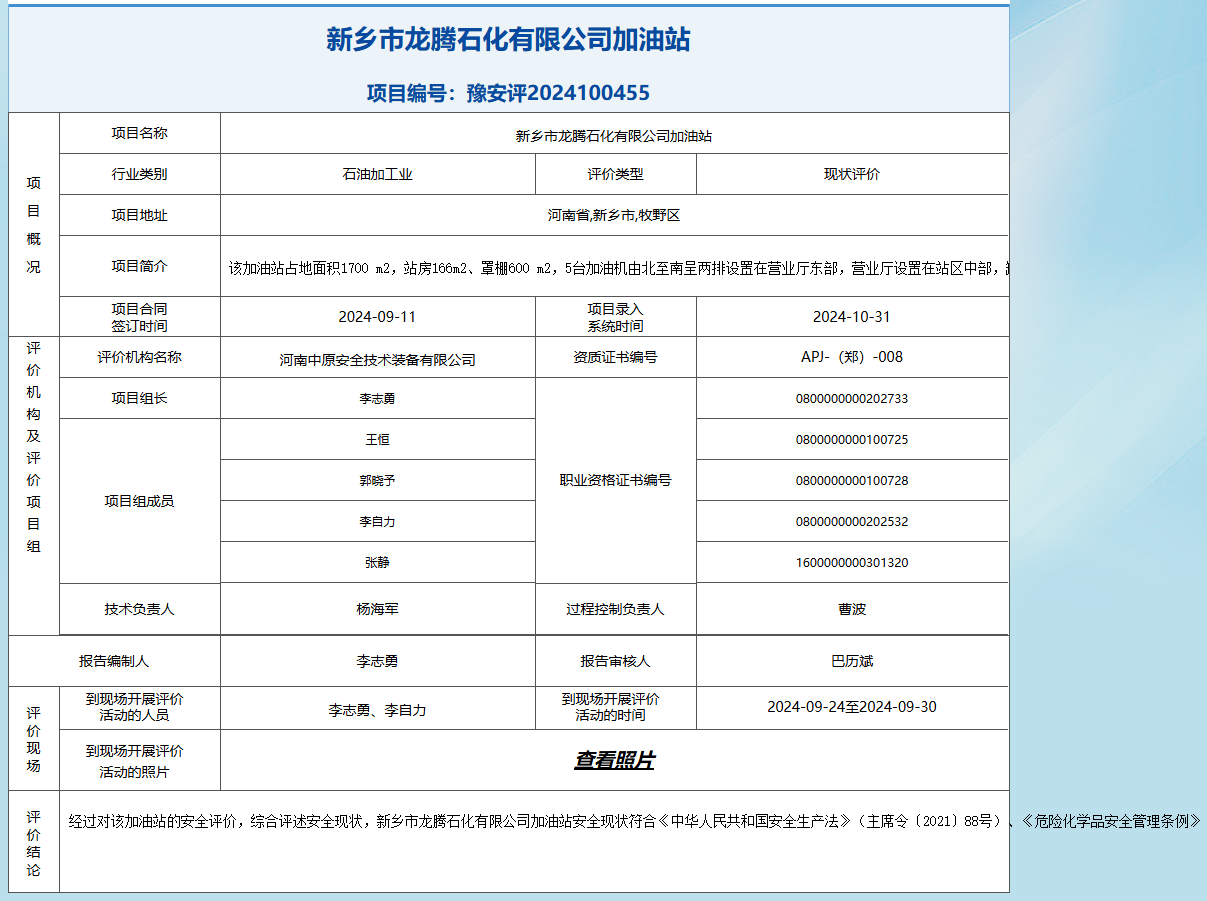Select team member 王恒
This screenshot has height=901, width=1207.
[x=377, y=439]
